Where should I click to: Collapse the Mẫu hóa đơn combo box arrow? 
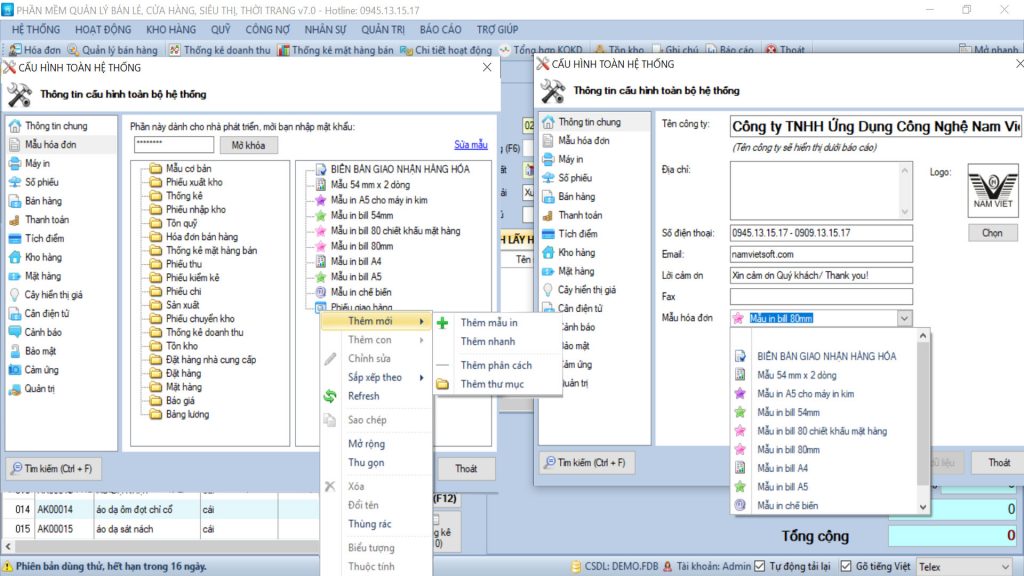[904, 318]
